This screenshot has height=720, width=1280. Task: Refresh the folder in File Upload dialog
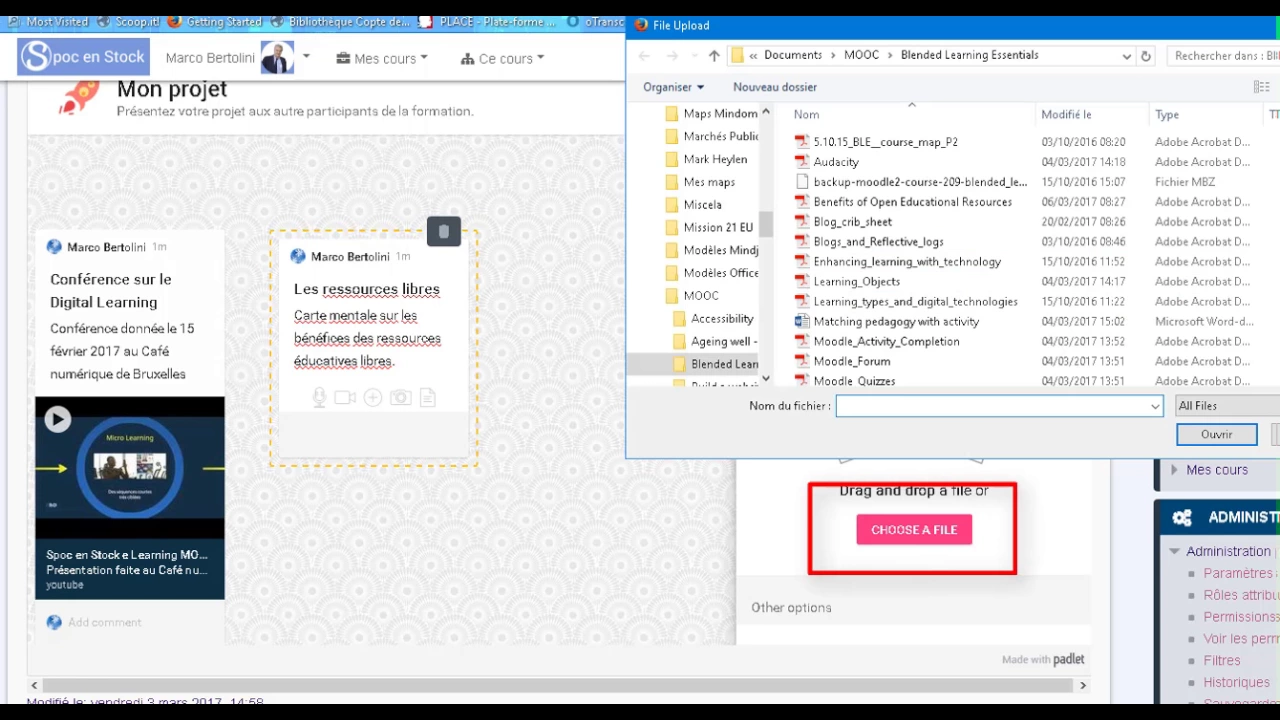click(1146, 56)
